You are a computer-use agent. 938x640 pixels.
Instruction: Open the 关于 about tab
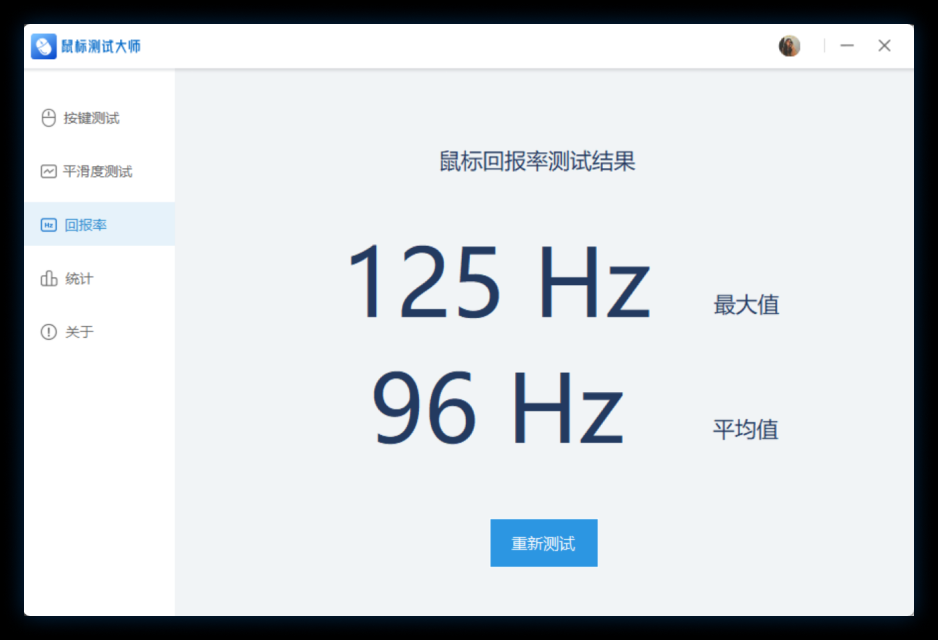pyautogui.click(x=99, y=332)
